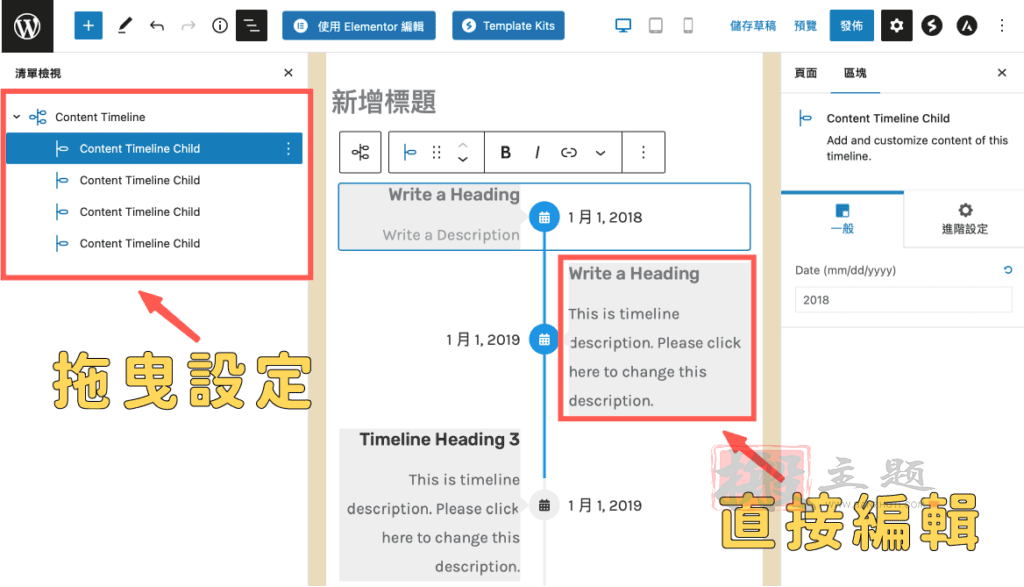
Task: Undo the last change
Action: pyautogui.click(x=157, y=26)
